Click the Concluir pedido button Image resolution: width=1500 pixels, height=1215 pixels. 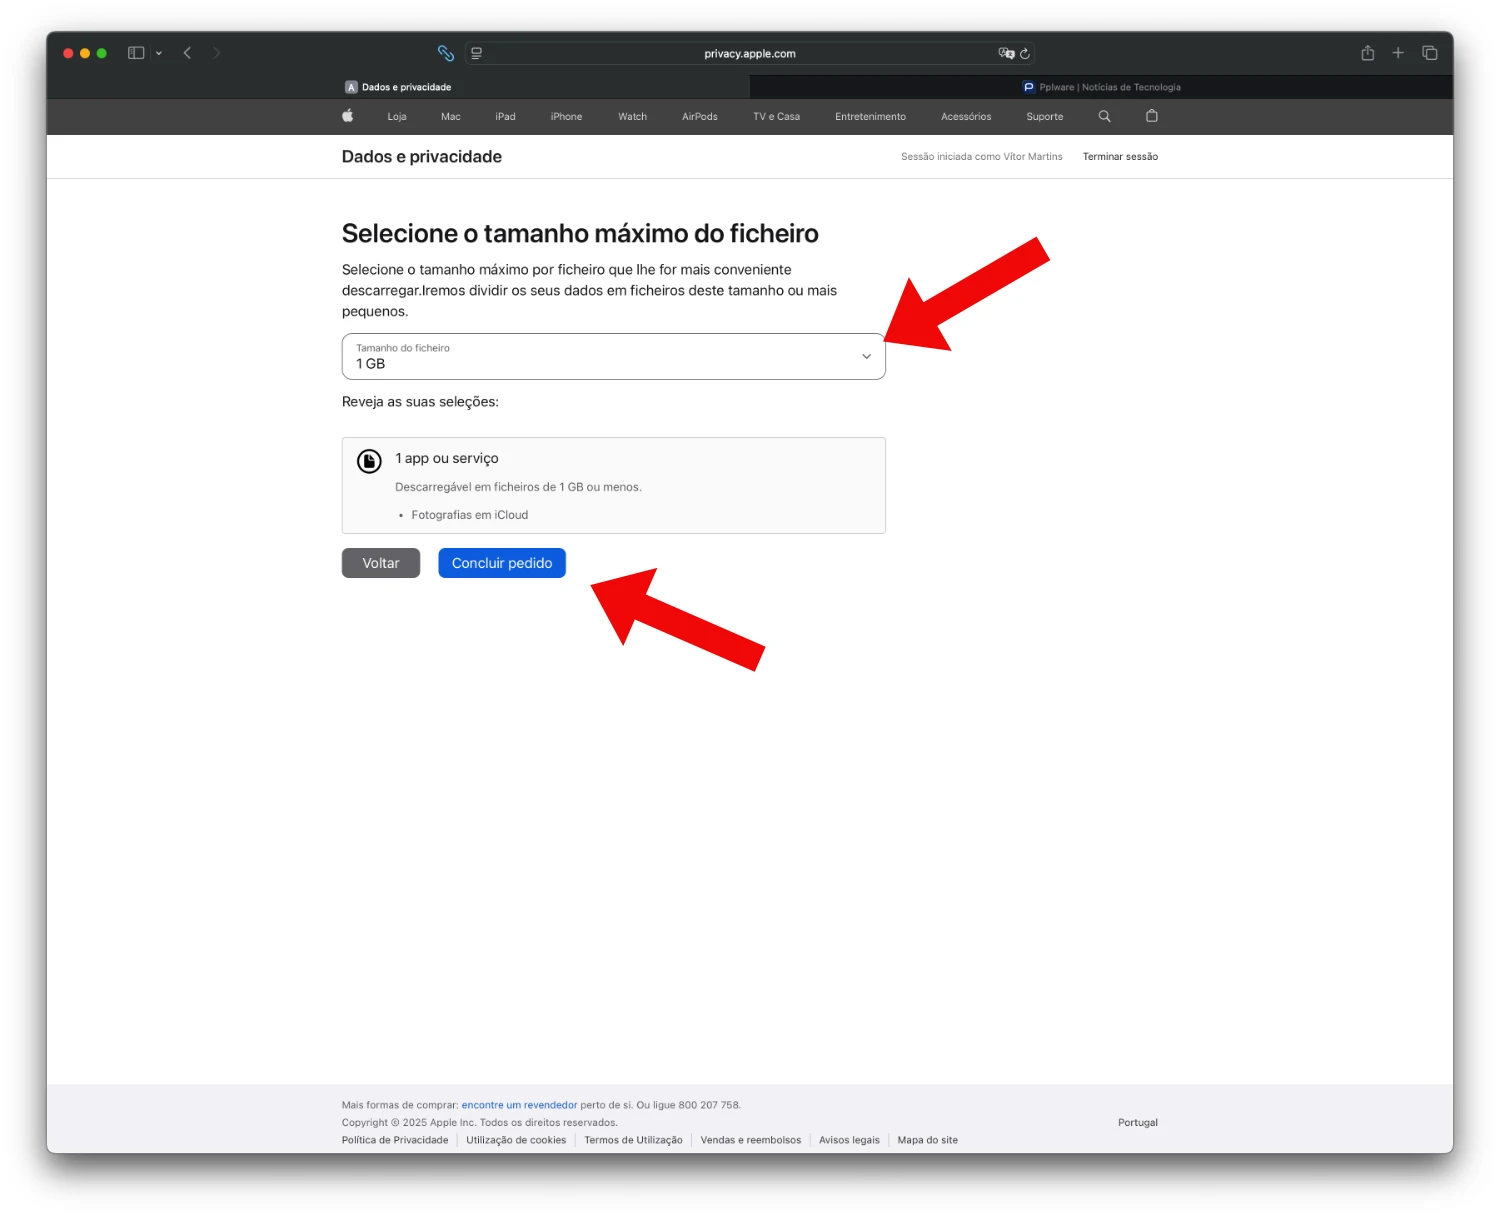[x=502, y=563]
